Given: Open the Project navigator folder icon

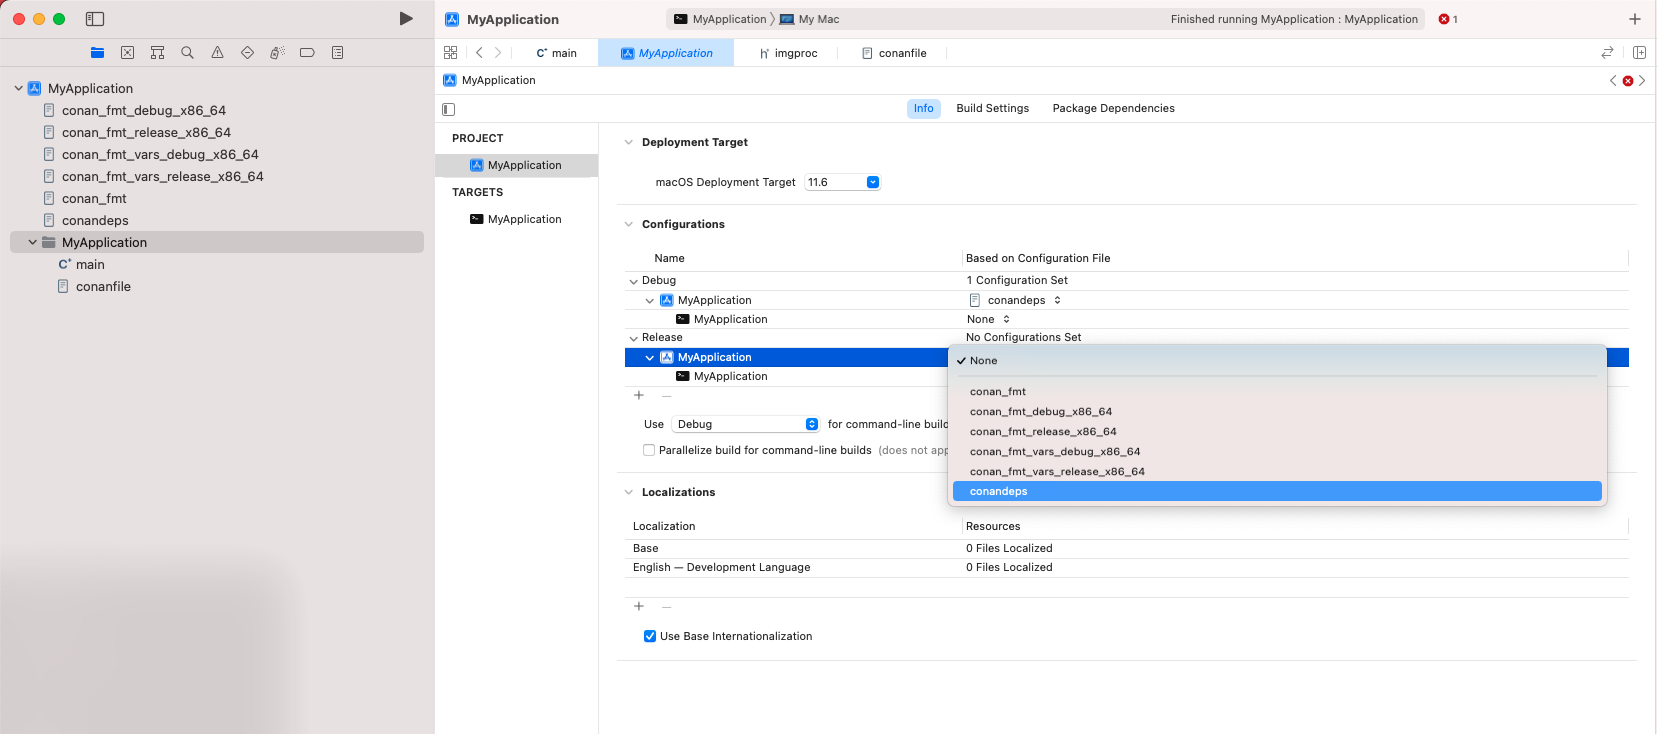Looking at the screenshot, I should click(97, 53).
